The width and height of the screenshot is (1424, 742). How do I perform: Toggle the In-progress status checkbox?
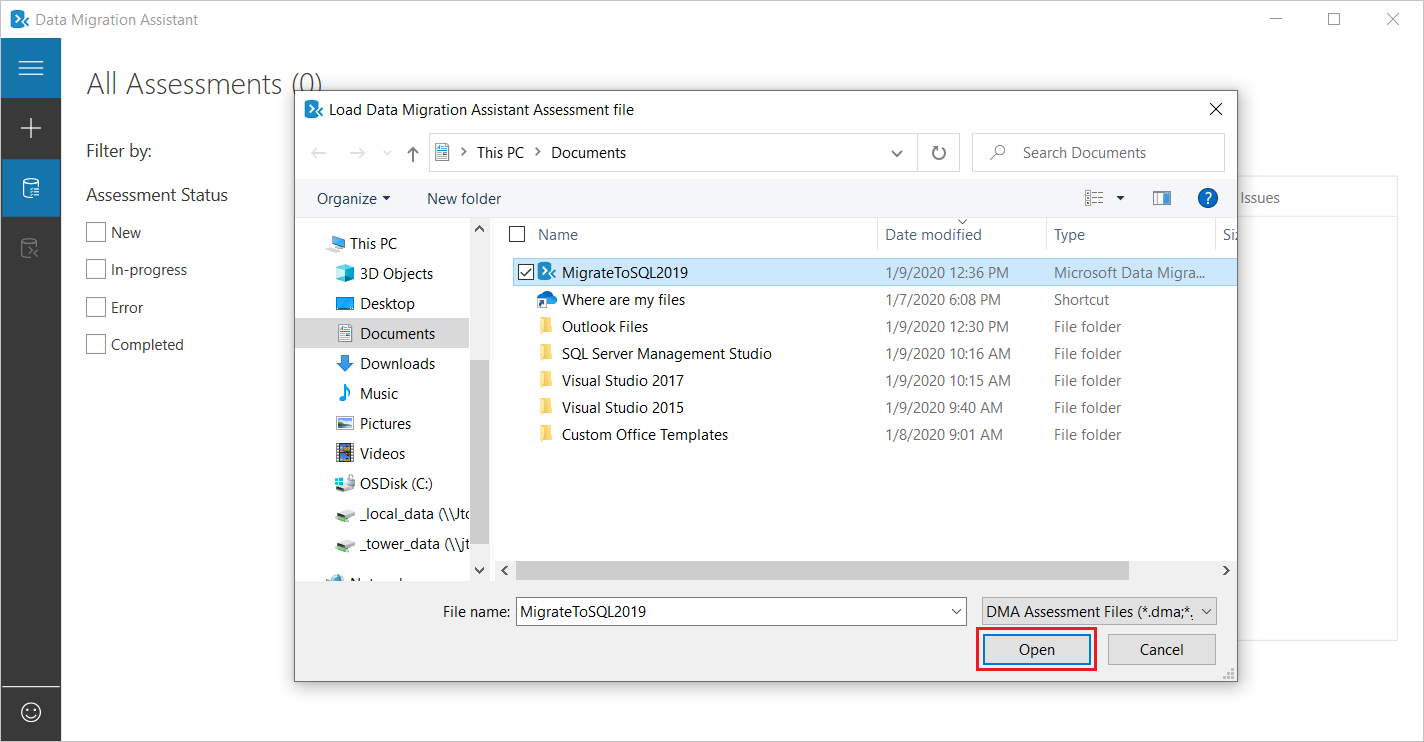click(x=96, y=269)
